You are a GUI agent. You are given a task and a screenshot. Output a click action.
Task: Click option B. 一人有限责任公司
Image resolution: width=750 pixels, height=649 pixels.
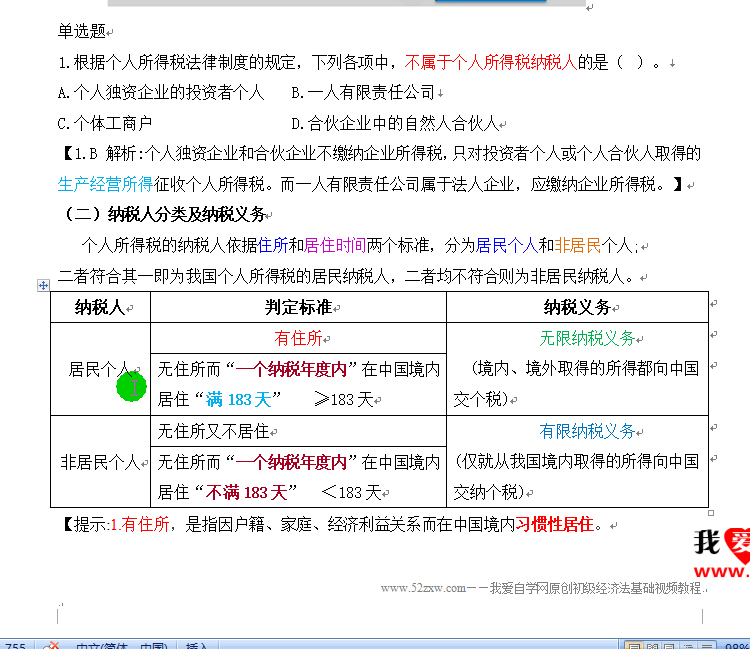[x=363, y=92]
